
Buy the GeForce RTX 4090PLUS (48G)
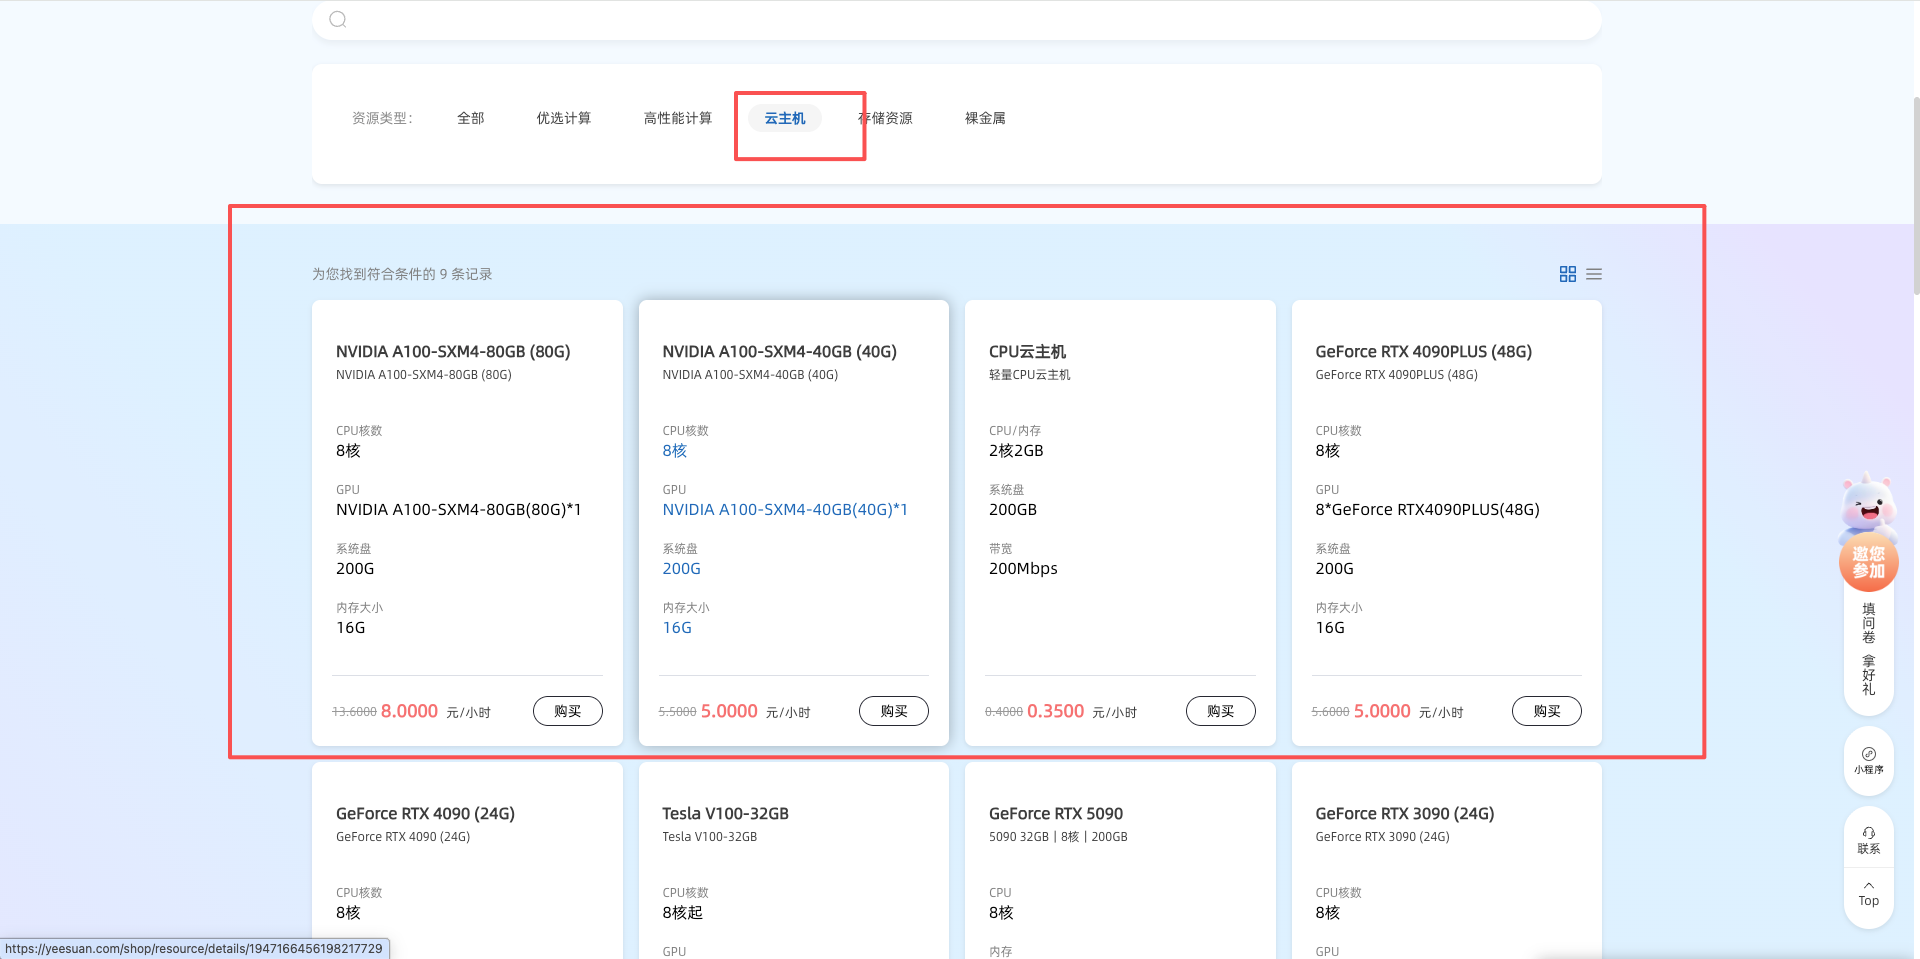(1546, 711)
